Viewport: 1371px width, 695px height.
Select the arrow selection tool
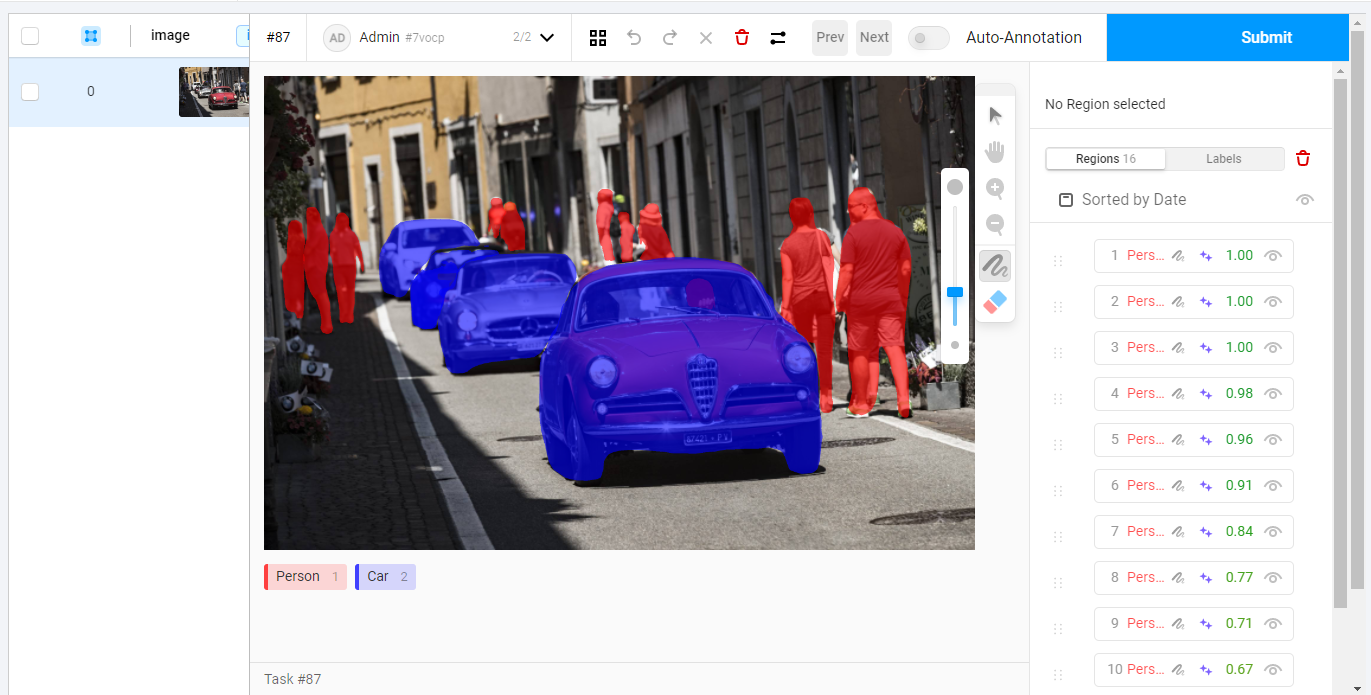(995, 114)
